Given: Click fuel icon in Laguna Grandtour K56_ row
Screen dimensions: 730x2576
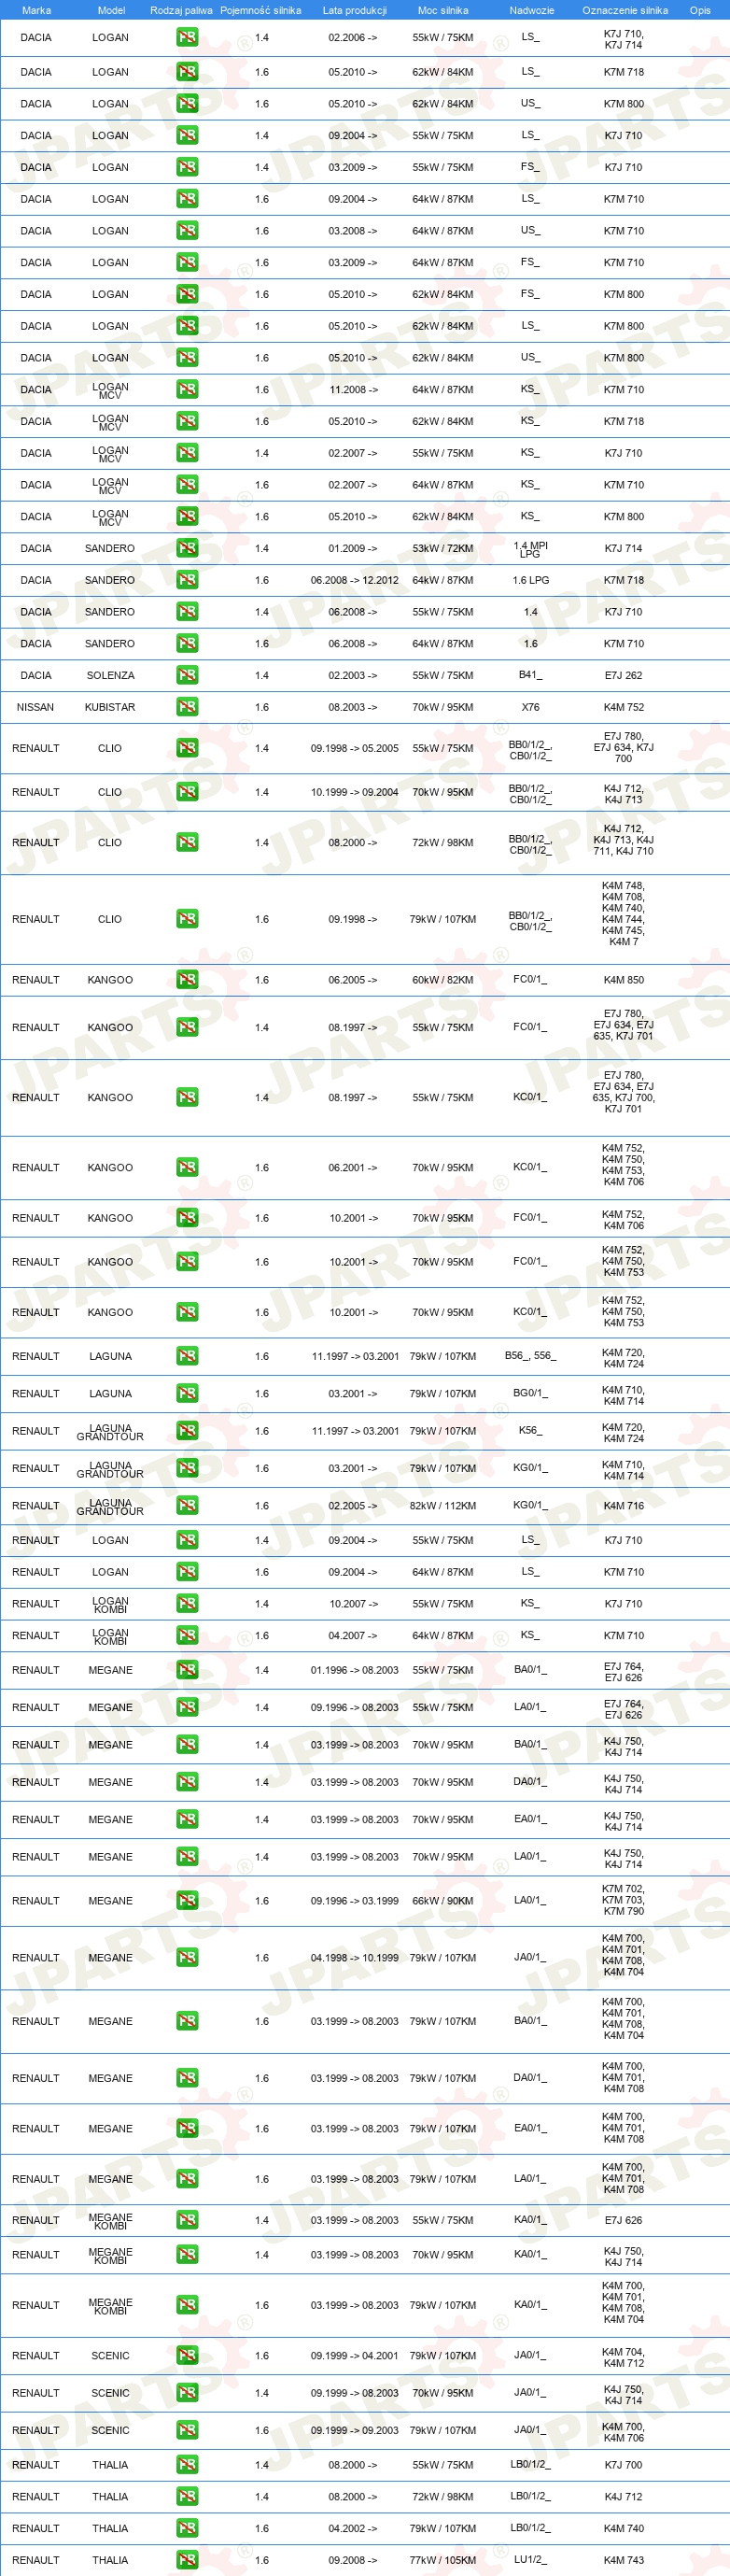Looking at the screenshot, I should [x=187, y=1431].
